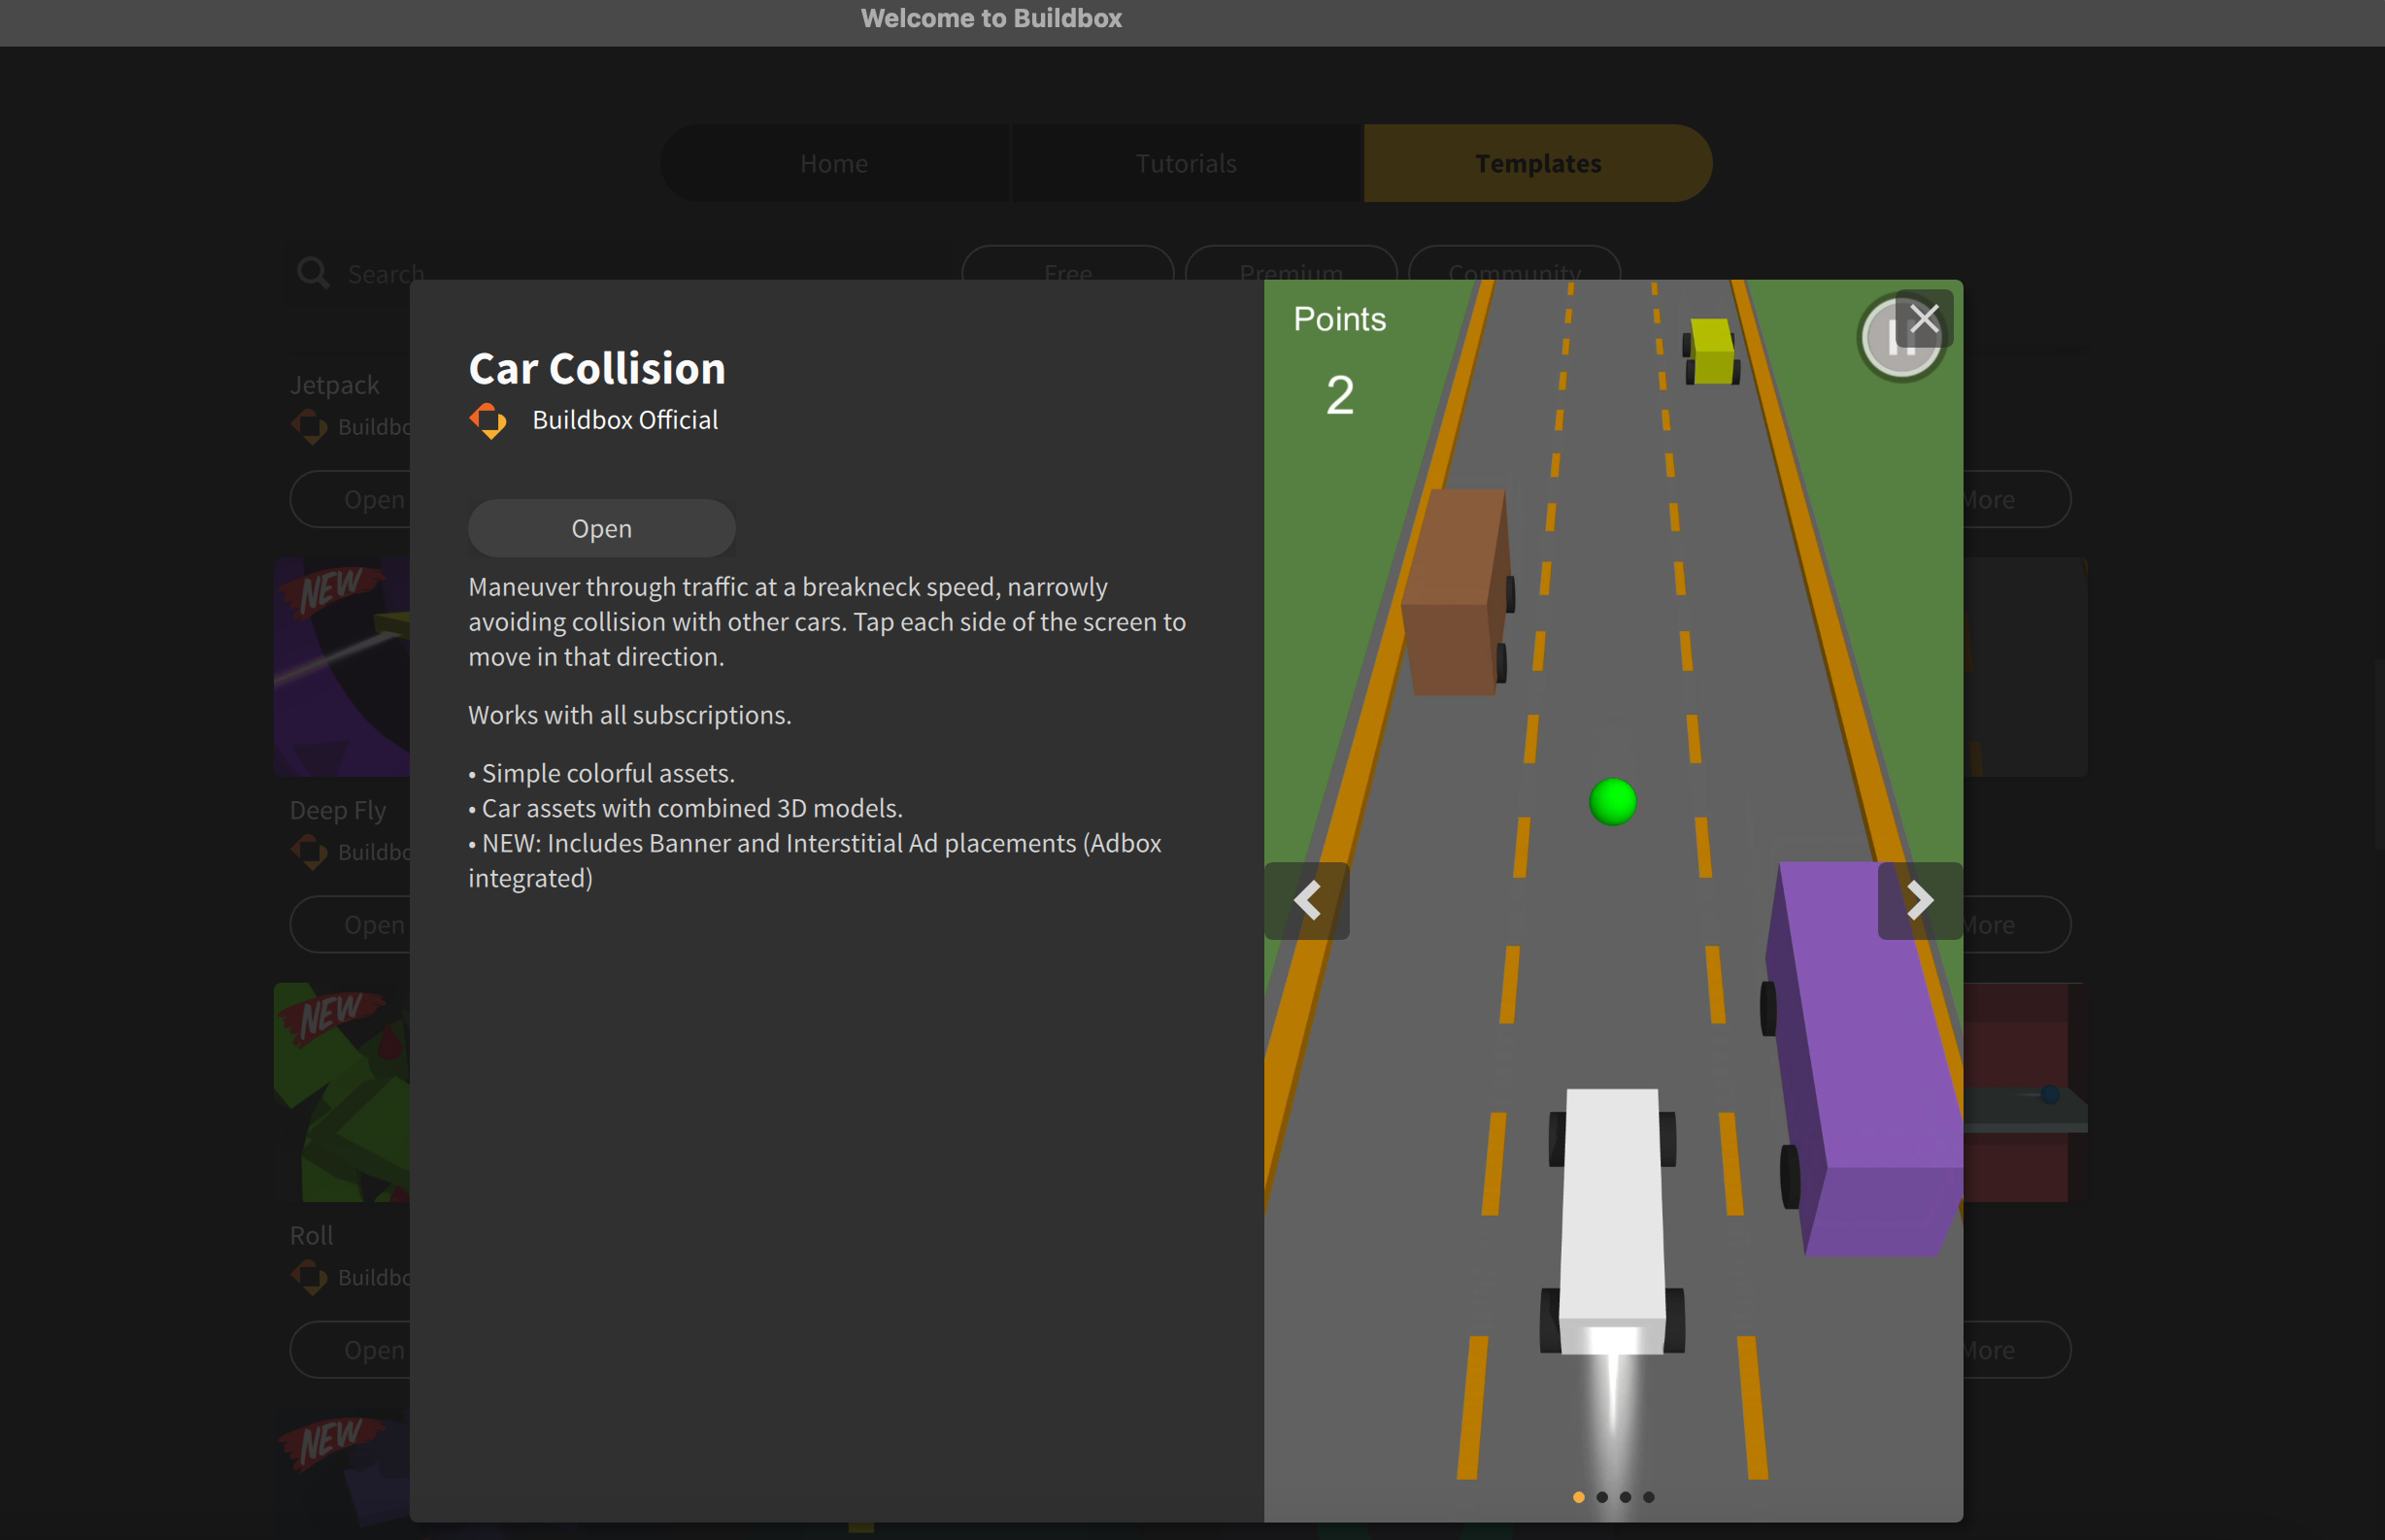
Task: Click the Car Collision game preview image
Action: coord(1613,900)
